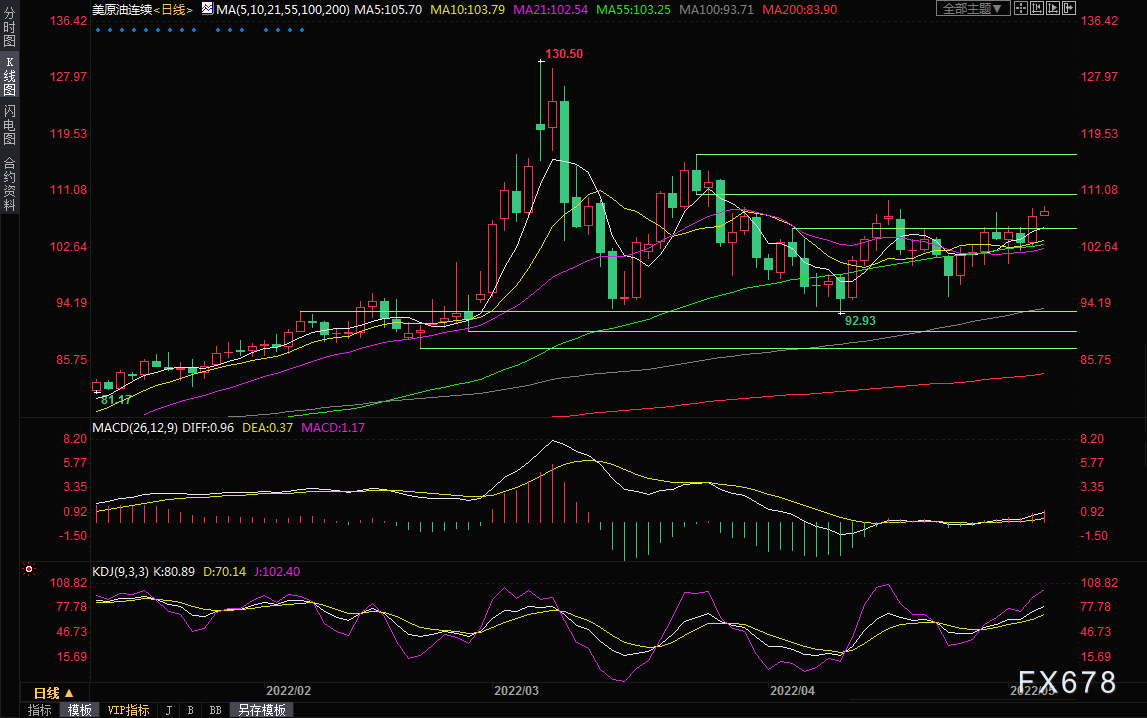Click the MA100:93.71 value label
This screenshot has width=1147, height=718.
coord(716,10)
